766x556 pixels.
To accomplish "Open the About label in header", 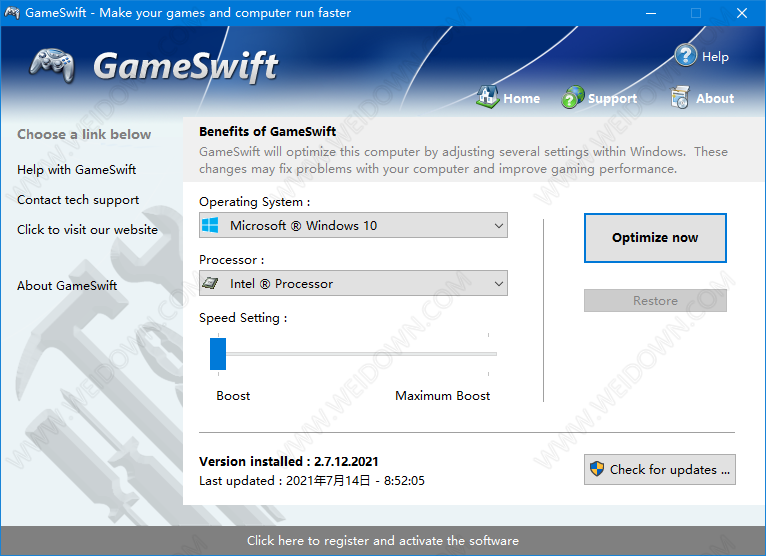I will pyautogui.click(x=715, y=99).
